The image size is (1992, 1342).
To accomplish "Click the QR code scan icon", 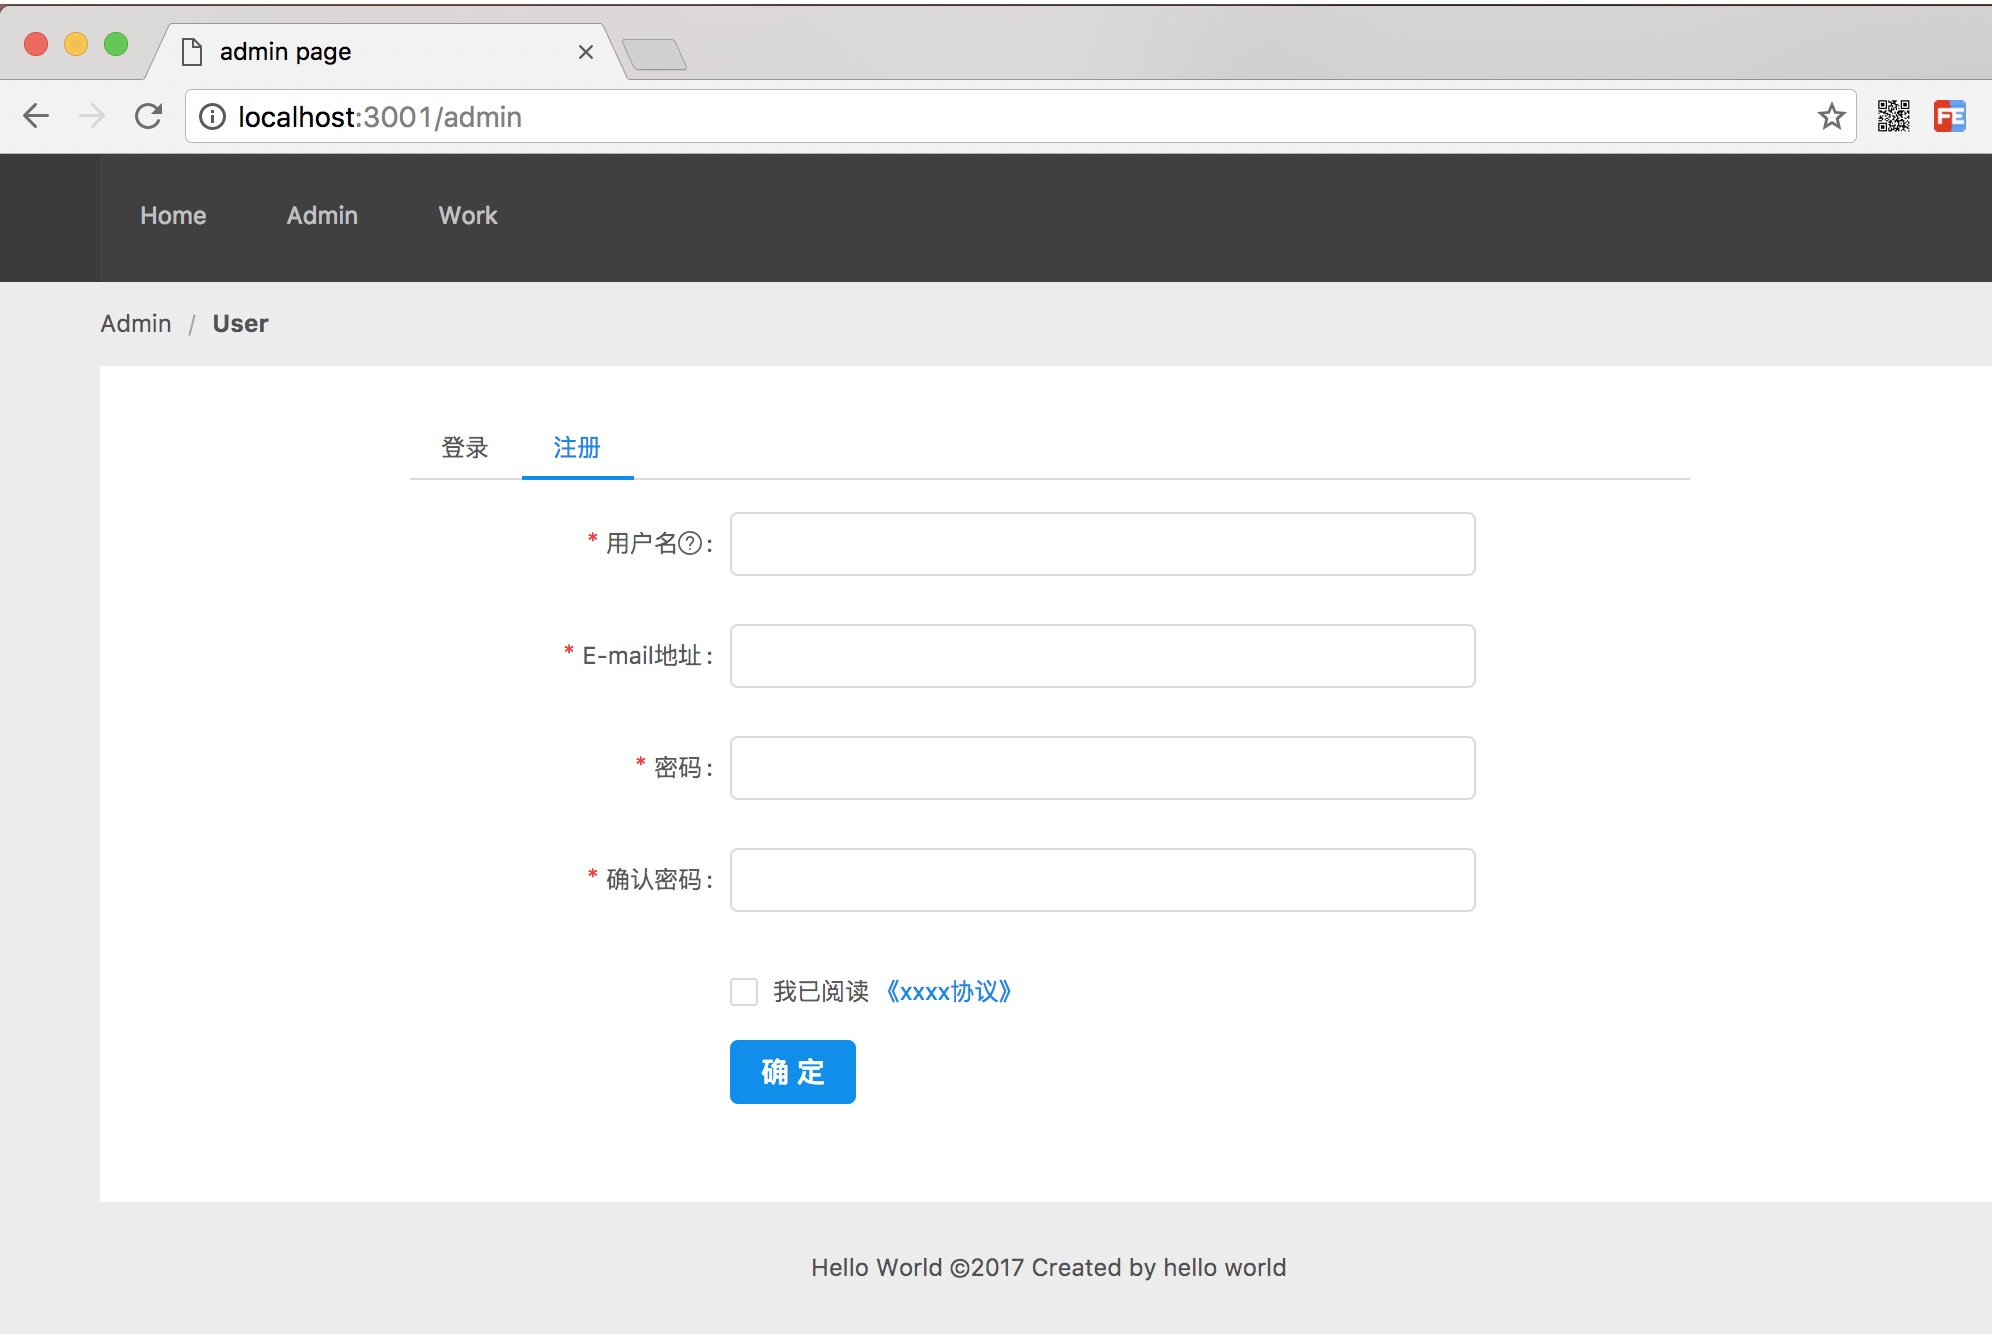I will (1893, 117).
